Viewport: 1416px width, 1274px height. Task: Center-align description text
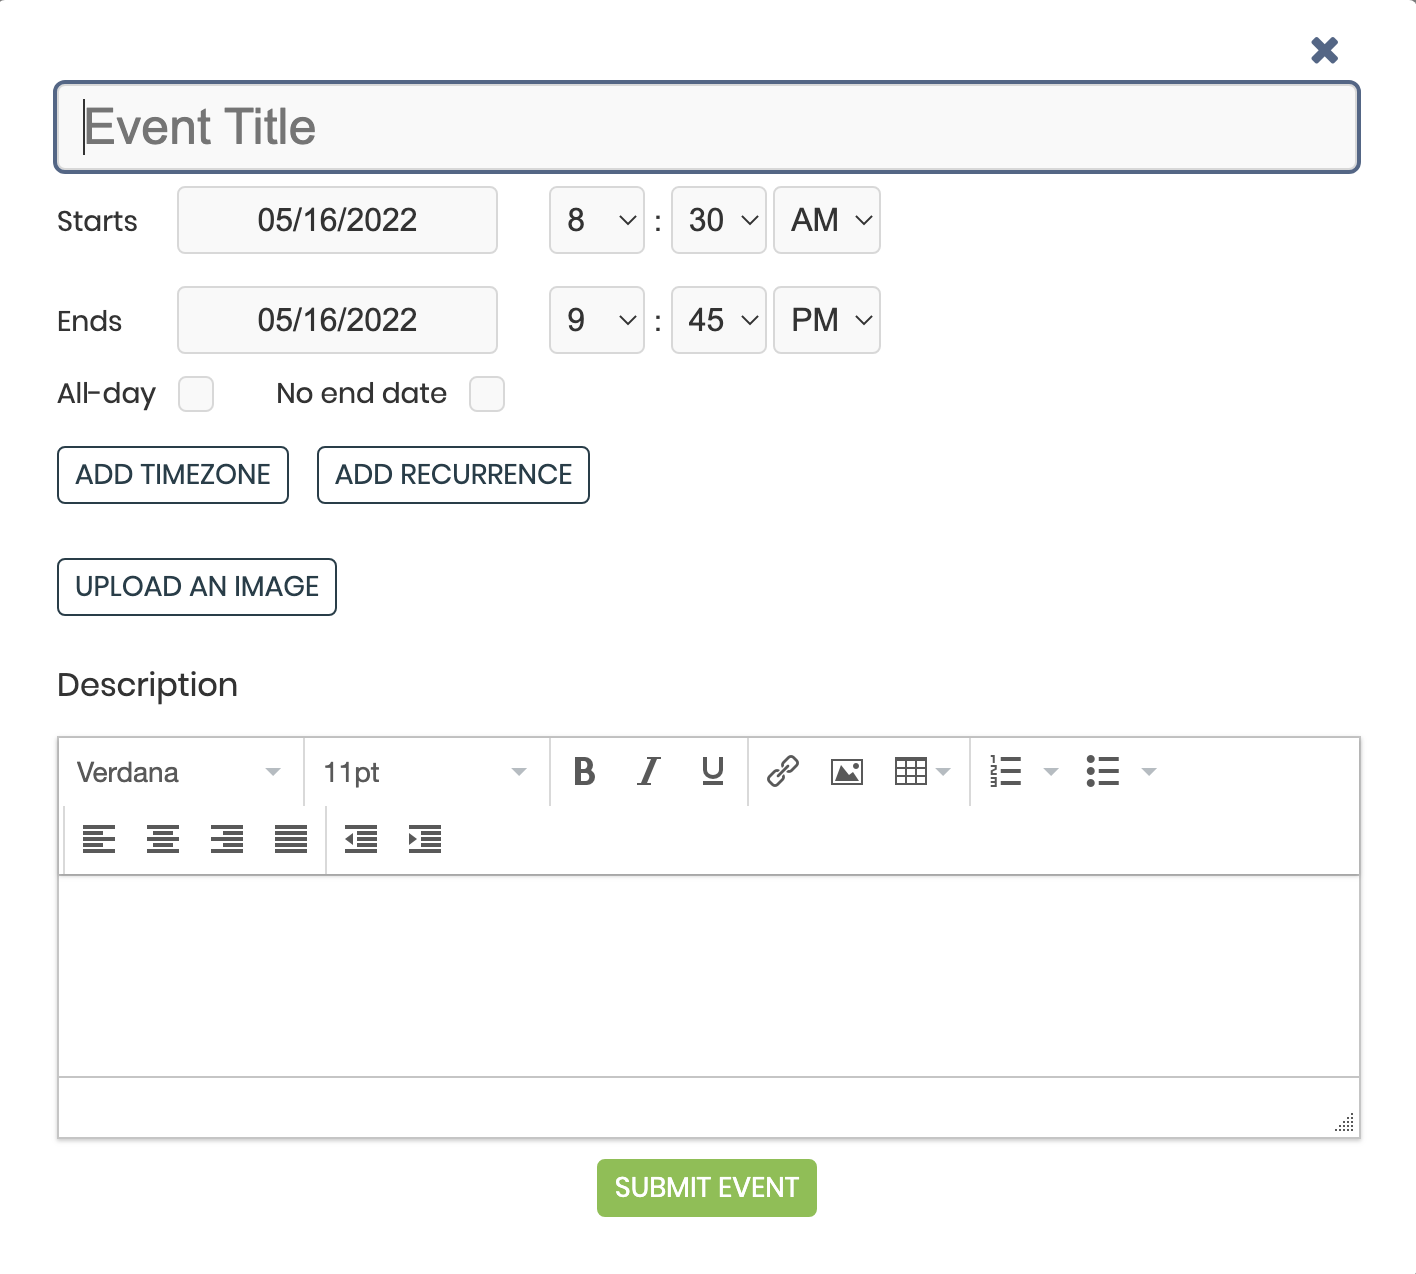coord(163,840)
